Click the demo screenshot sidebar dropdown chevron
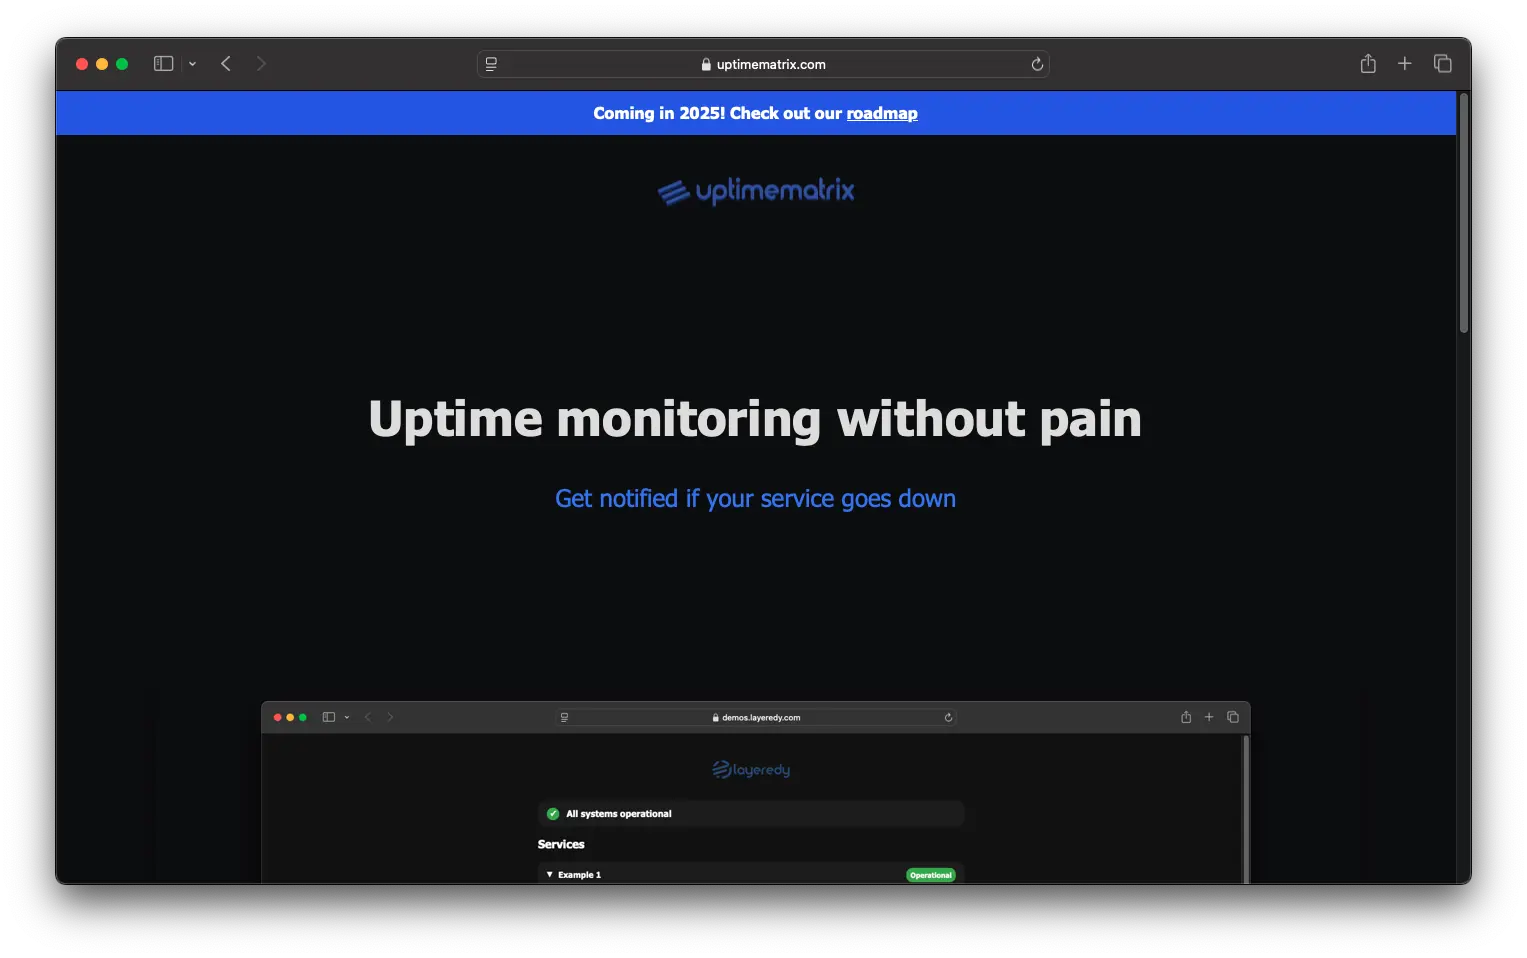The width and height of the screenshot is (1527, 958). (x=347, y=717)
